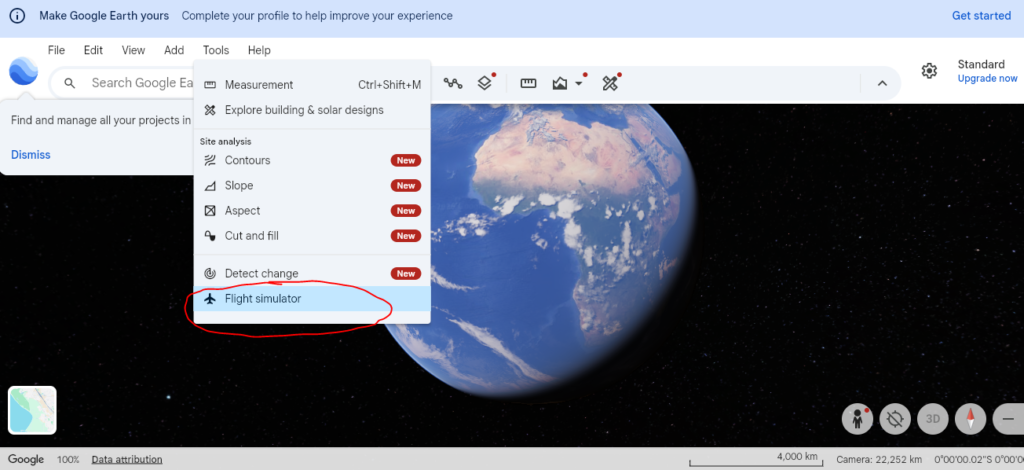Screen dimensions: 1024x470
Task: Click the 4,000 km scale bar
Action: click(756, 459)
